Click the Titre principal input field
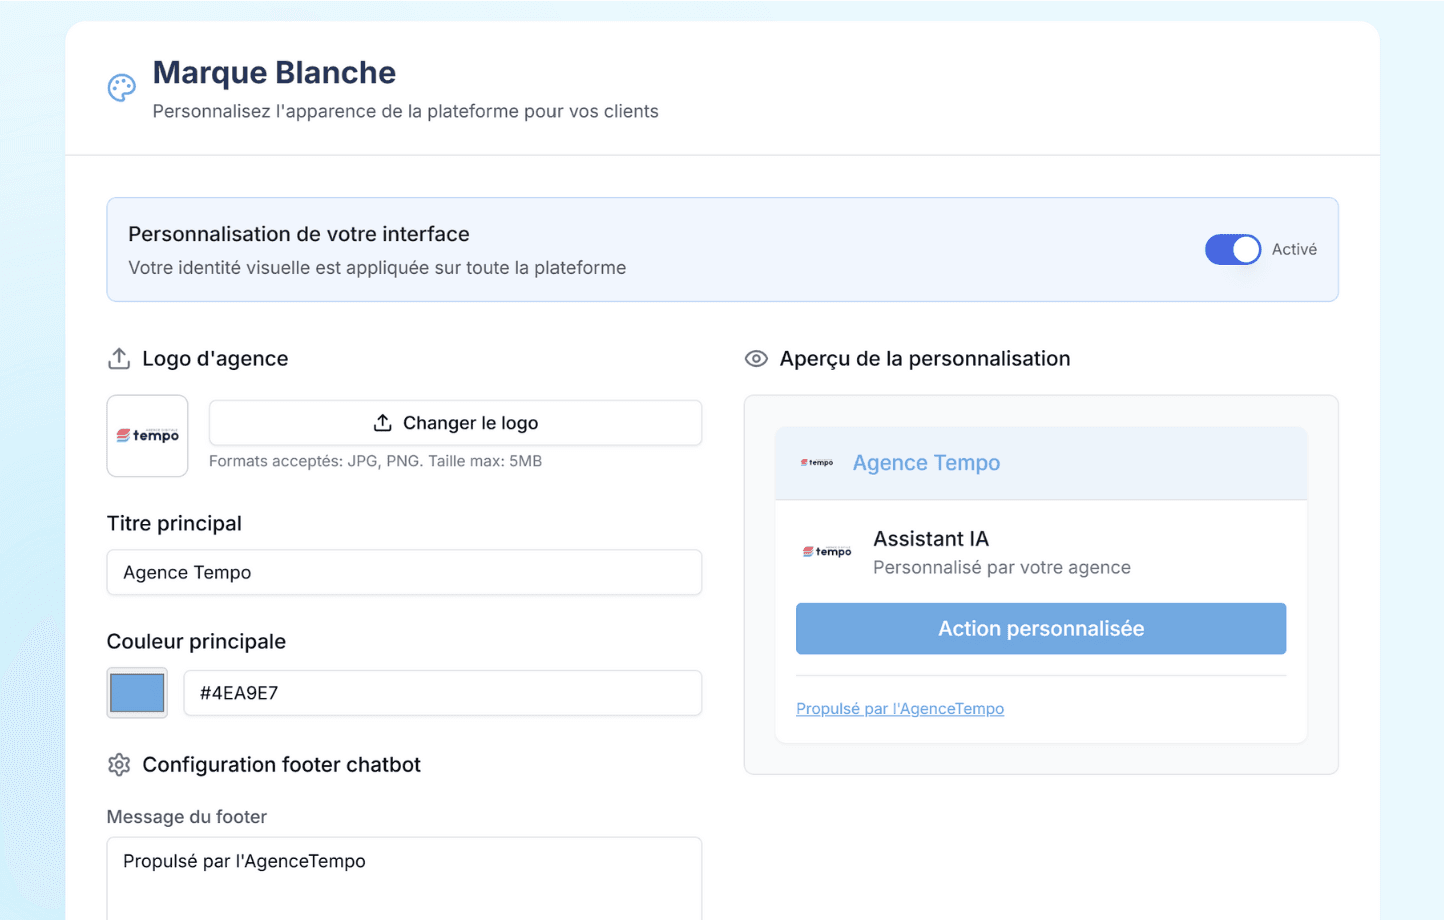The image size is (1444, 920). coord(404,572)
